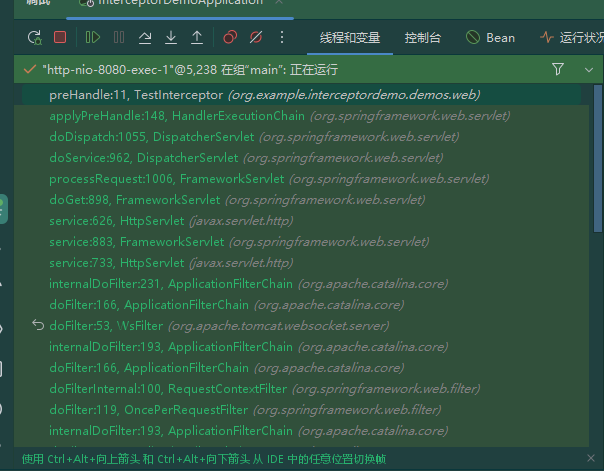Select frame service:733, HttpServlet
The height and width of the screenshot is (471, 604).
pos(301,263)
